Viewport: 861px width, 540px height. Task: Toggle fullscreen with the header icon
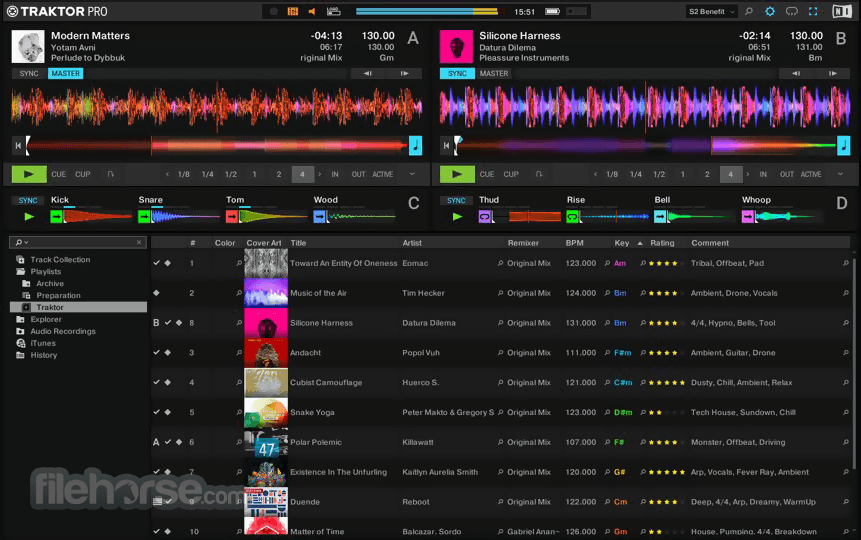813,11
